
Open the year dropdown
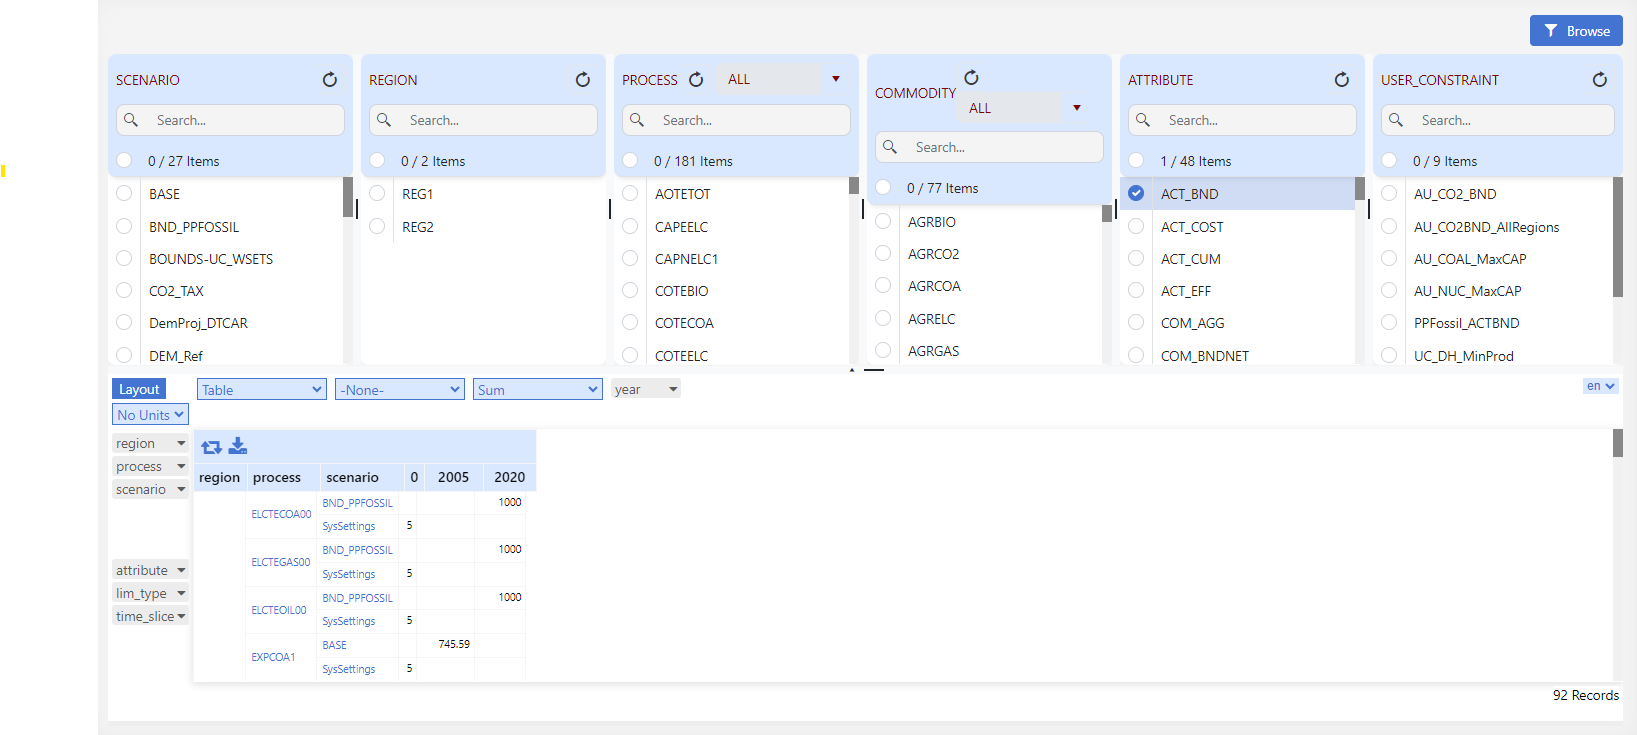click(646, 390)
